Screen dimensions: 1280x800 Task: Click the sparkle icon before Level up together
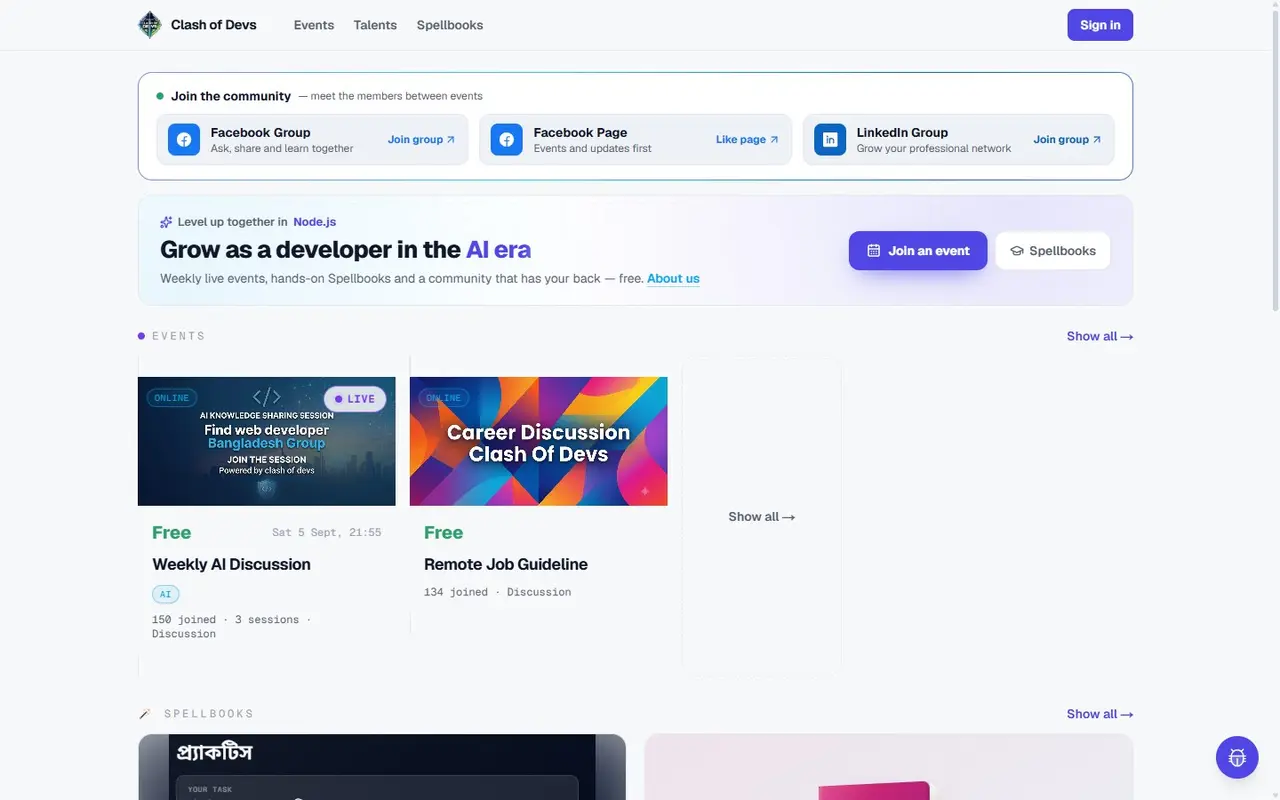pyautogui.click(x=166, y=222)
